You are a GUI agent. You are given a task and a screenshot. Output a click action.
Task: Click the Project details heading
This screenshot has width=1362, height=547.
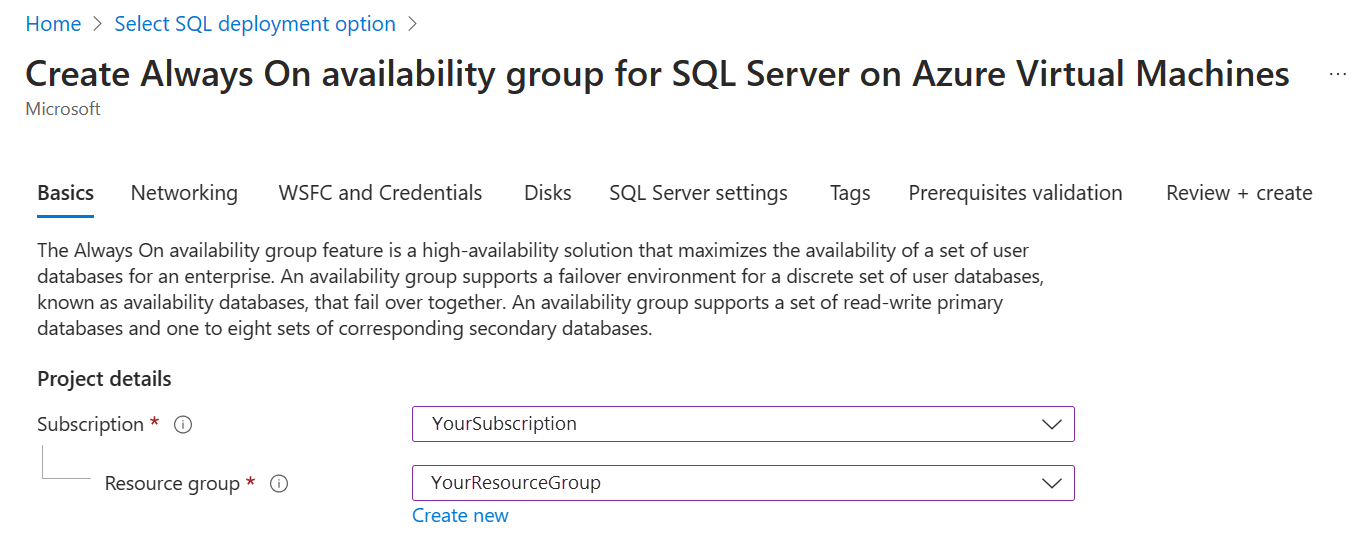click(104, 379)
